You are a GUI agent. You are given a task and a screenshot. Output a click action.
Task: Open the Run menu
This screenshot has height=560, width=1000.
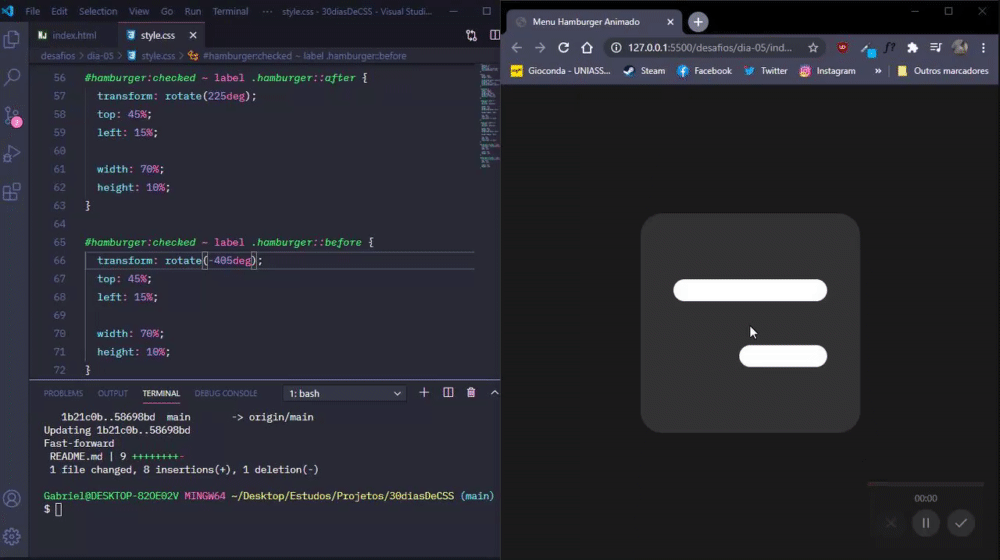tap(193, 11)
